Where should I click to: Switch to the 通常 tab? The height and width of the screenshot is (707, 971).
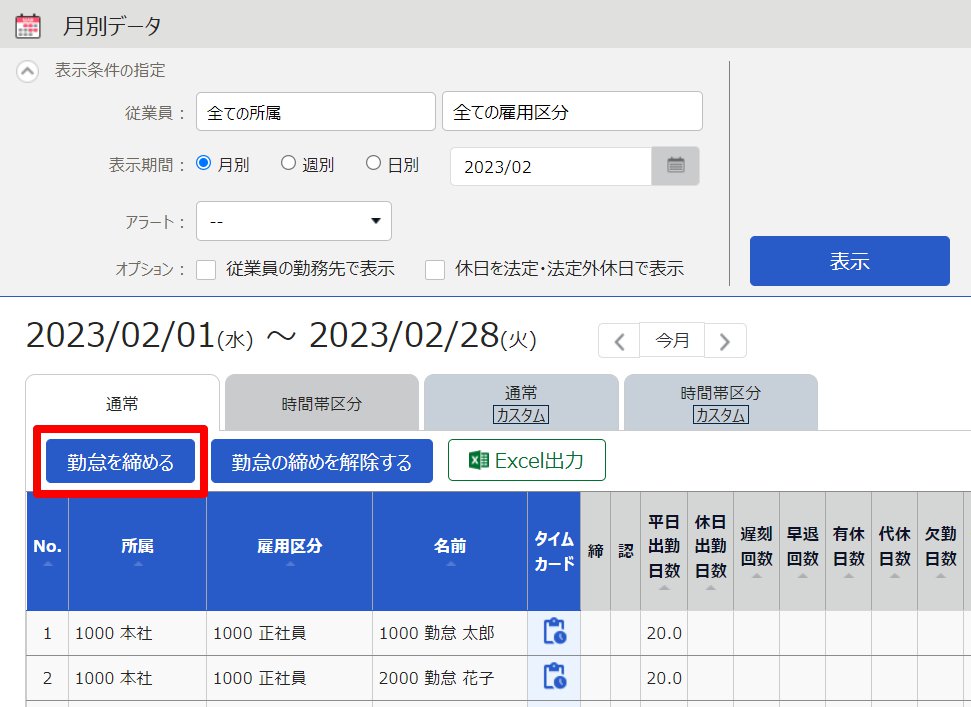(123, 403)
